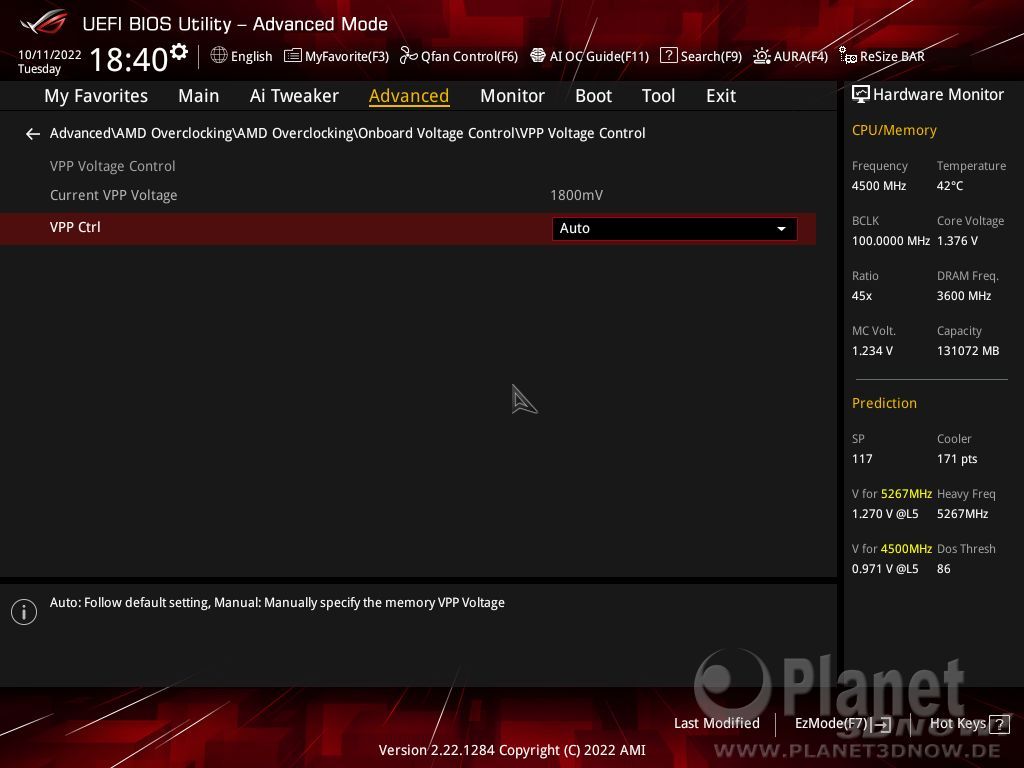This screenshot has width=1024, height=768.
Task: Open the VPP Ctrl Auto dropdown
Action: (x=674, y=229)
